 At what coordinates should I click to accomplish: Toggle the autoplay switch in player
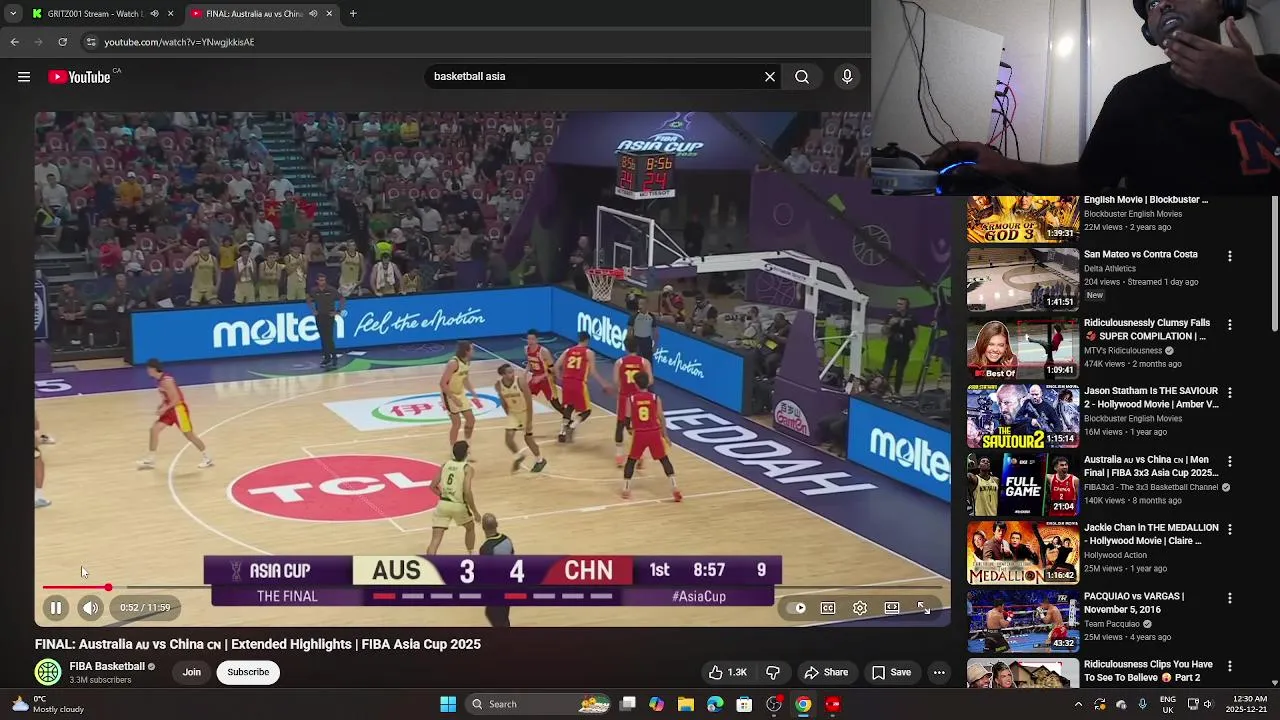tap(797, 607)
